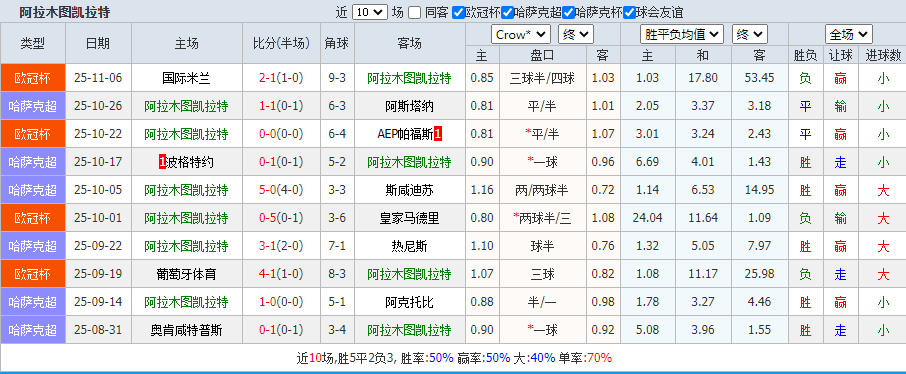Open away team AEP帕福斯
906x374 pixels.
click(x=405, y=134)
